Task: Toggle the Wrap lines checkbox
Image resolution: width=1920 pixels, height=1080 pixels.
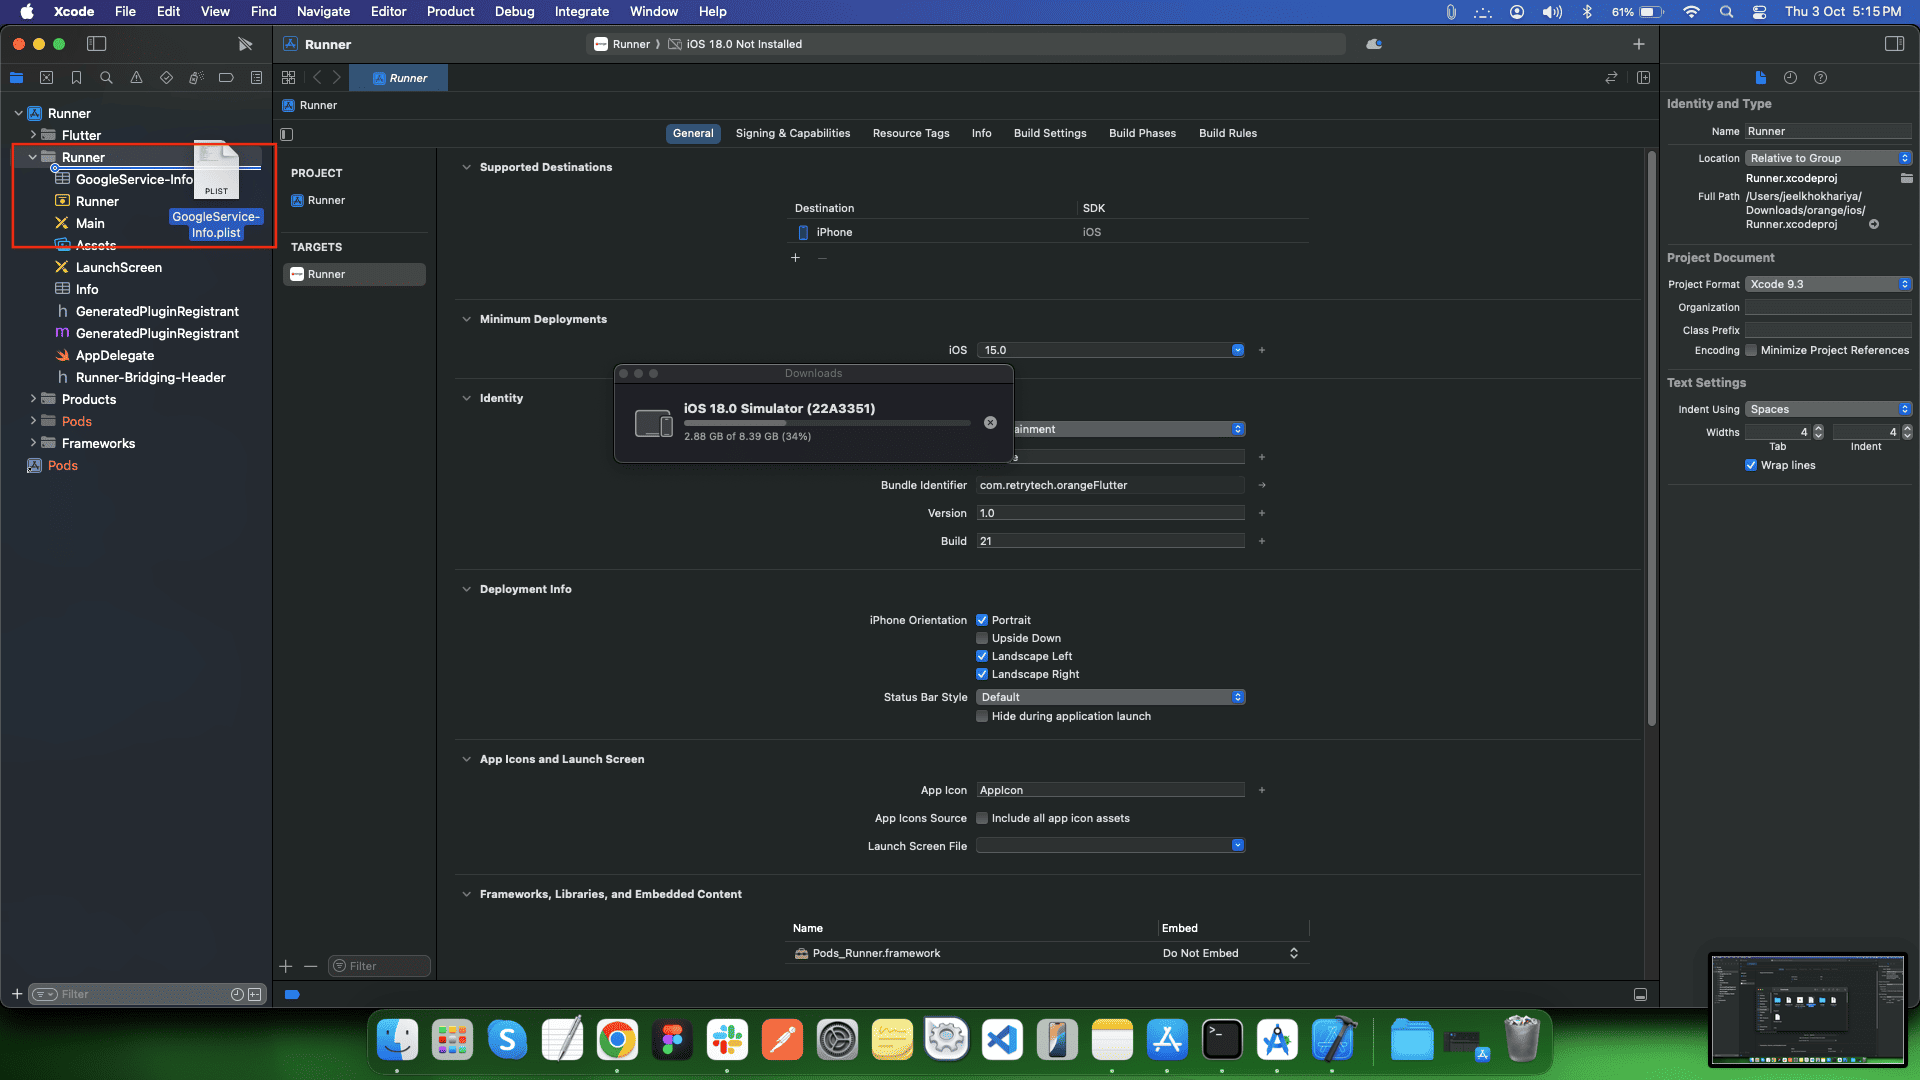Action: [x=1751, y=465]
